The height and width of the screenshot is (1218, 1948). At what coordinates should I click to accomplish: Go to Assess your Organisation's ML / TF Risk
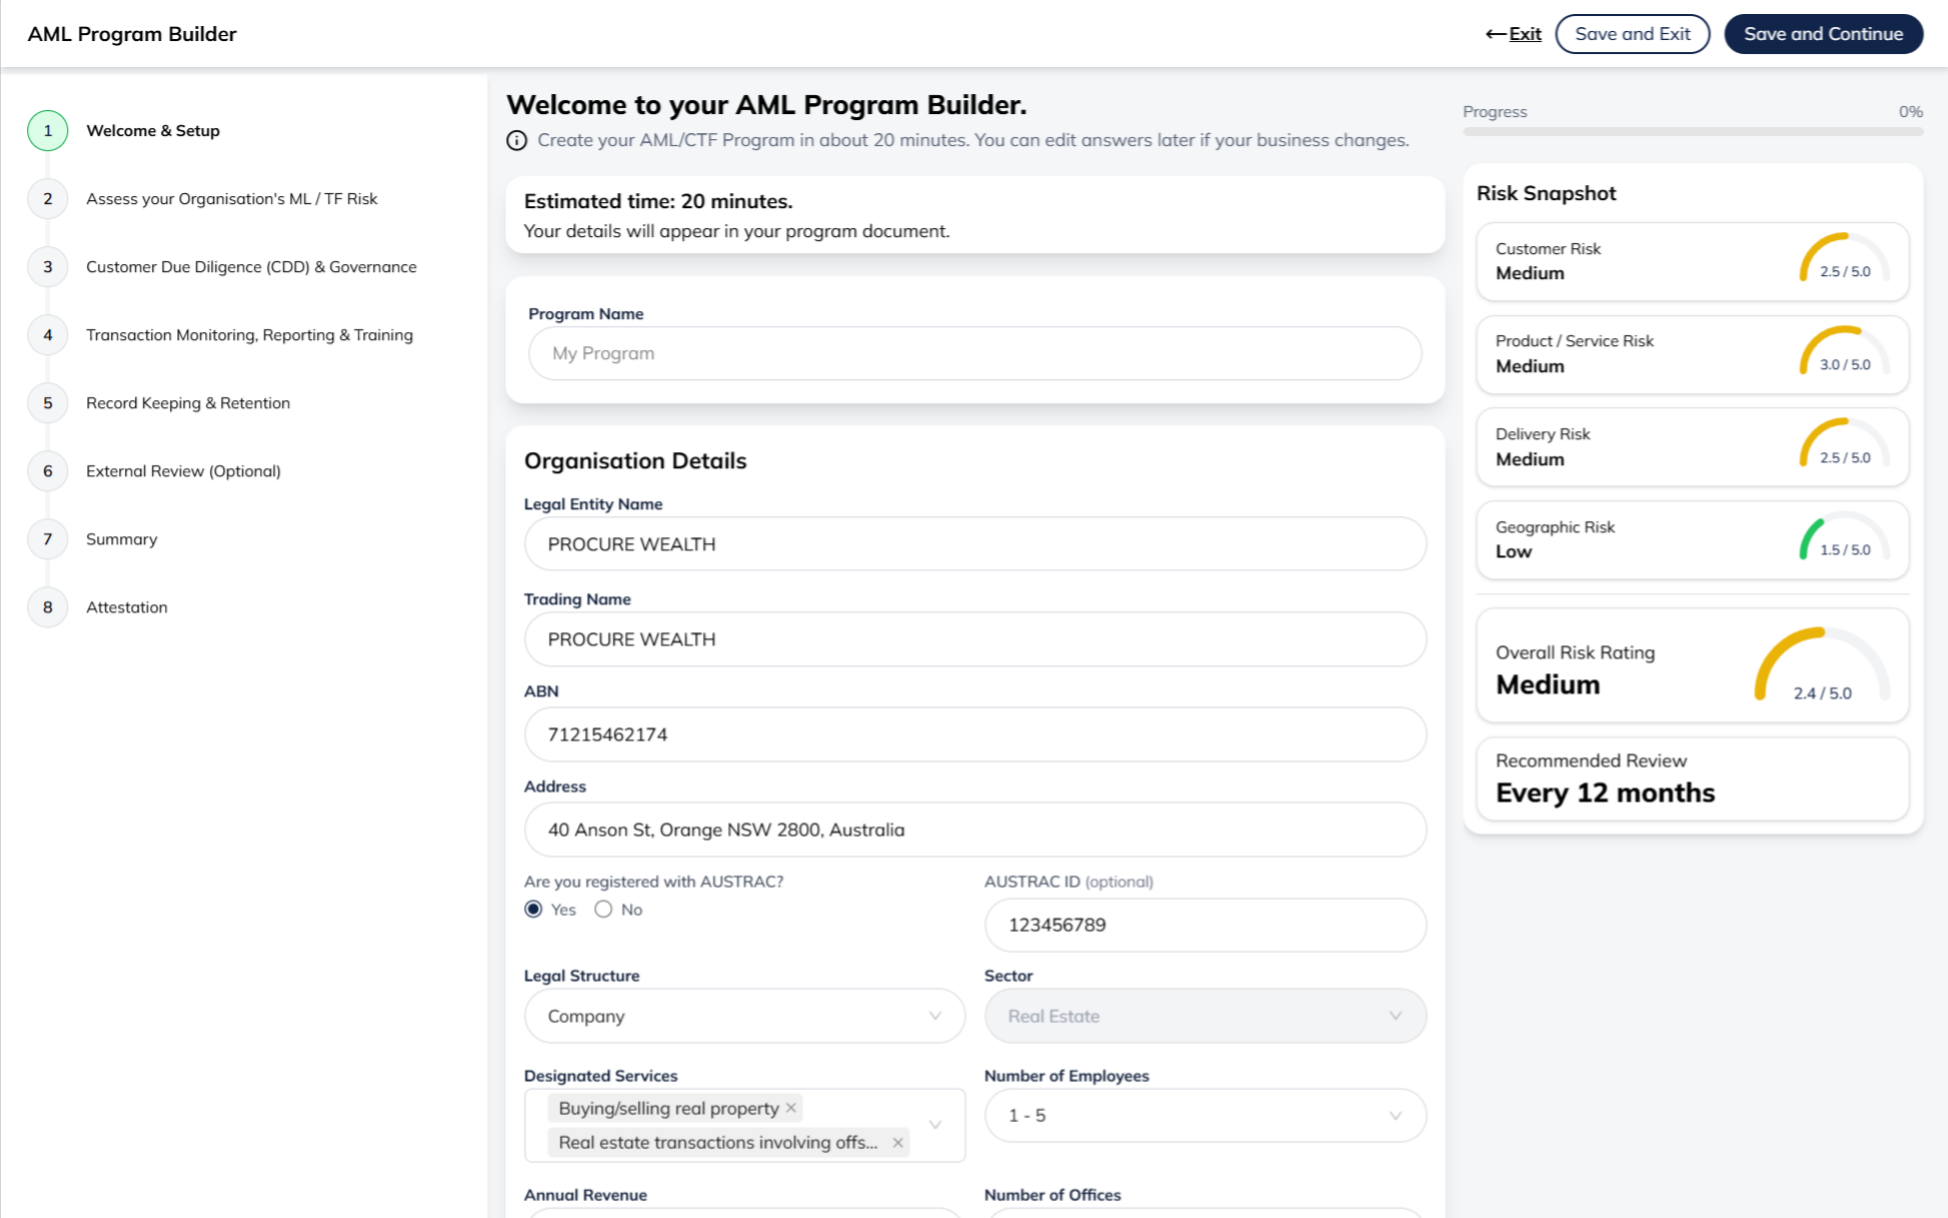tap(232, 199)
